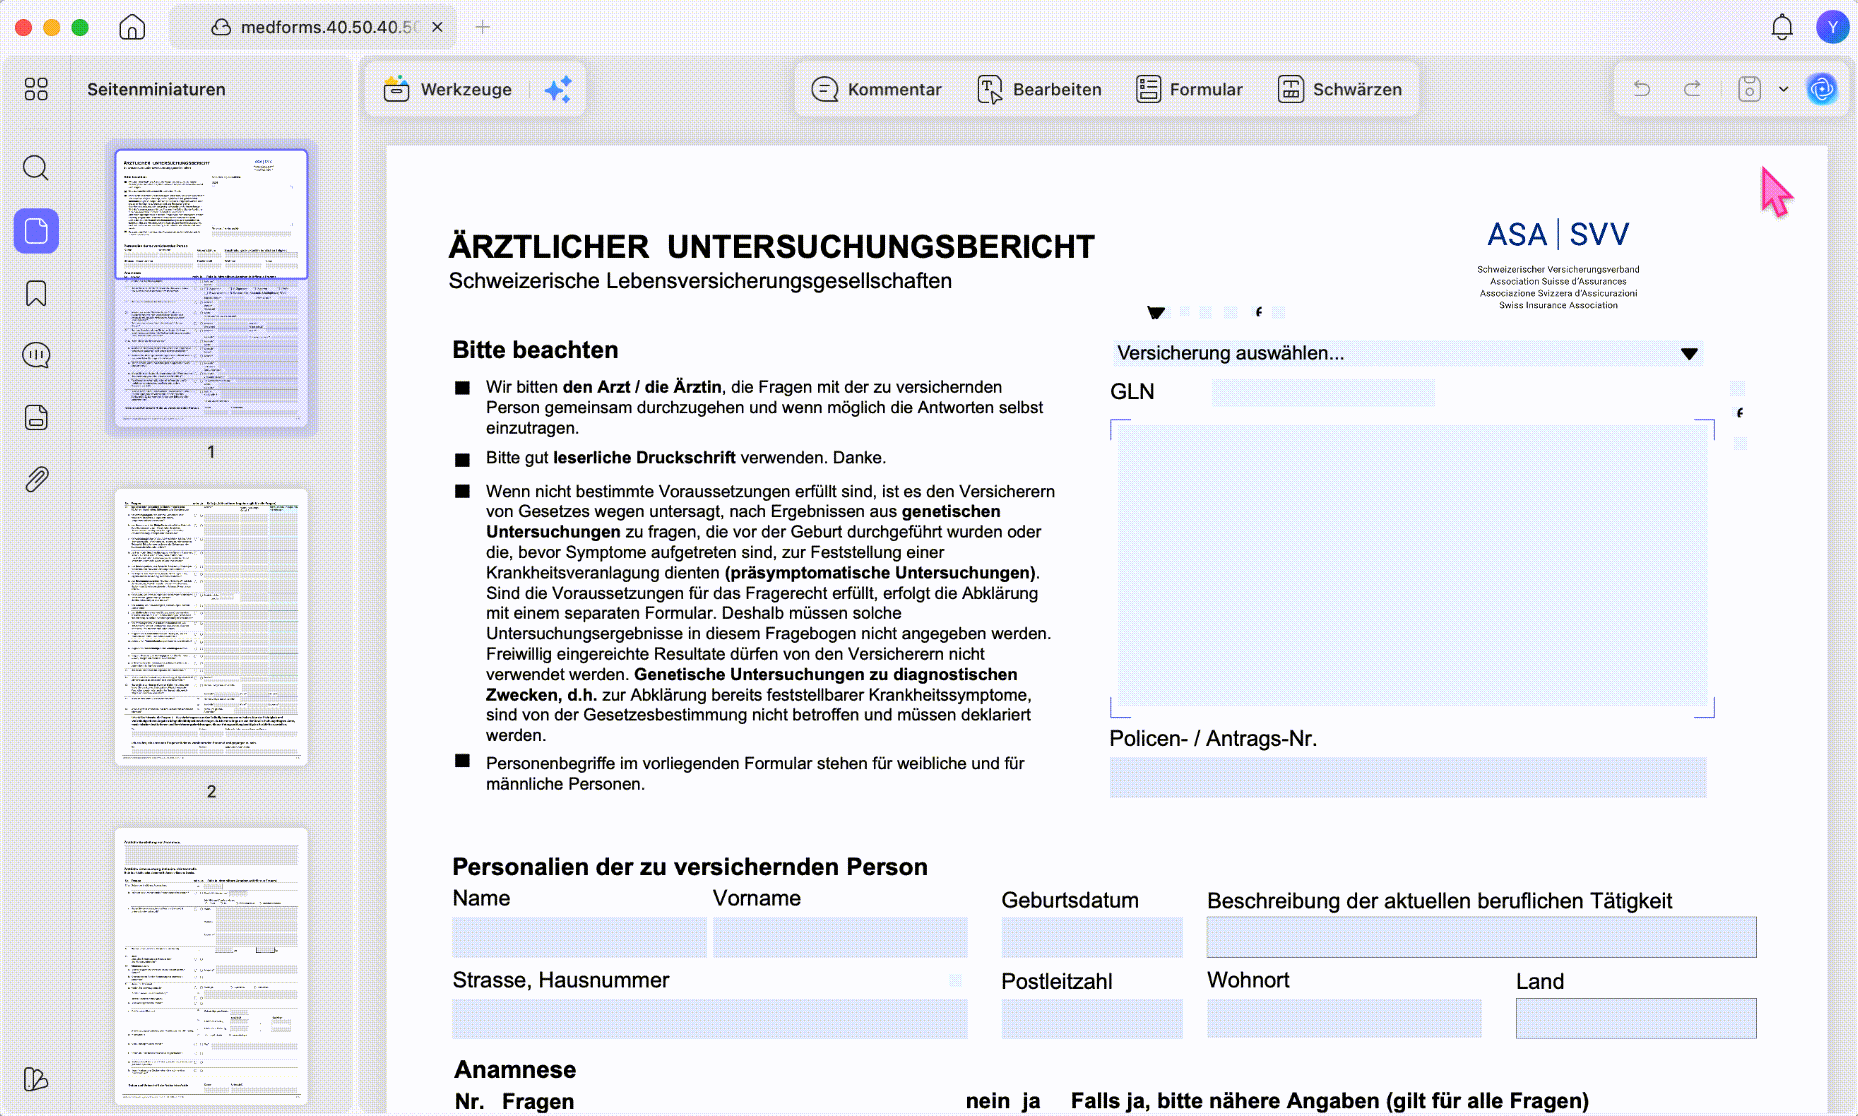Click the Schwärzen button
1858x1116 pixels.
[x=1340, y=89]
